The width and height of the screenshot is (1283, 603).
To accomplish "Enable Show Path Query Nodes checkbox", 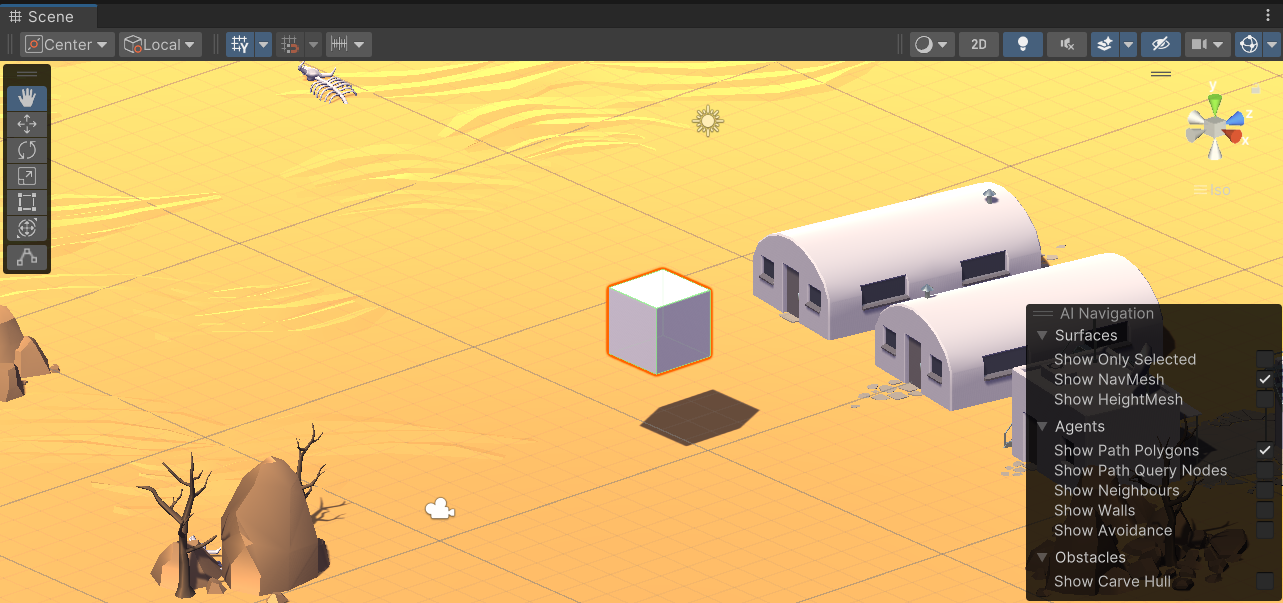I will [x=1266, y=470].
